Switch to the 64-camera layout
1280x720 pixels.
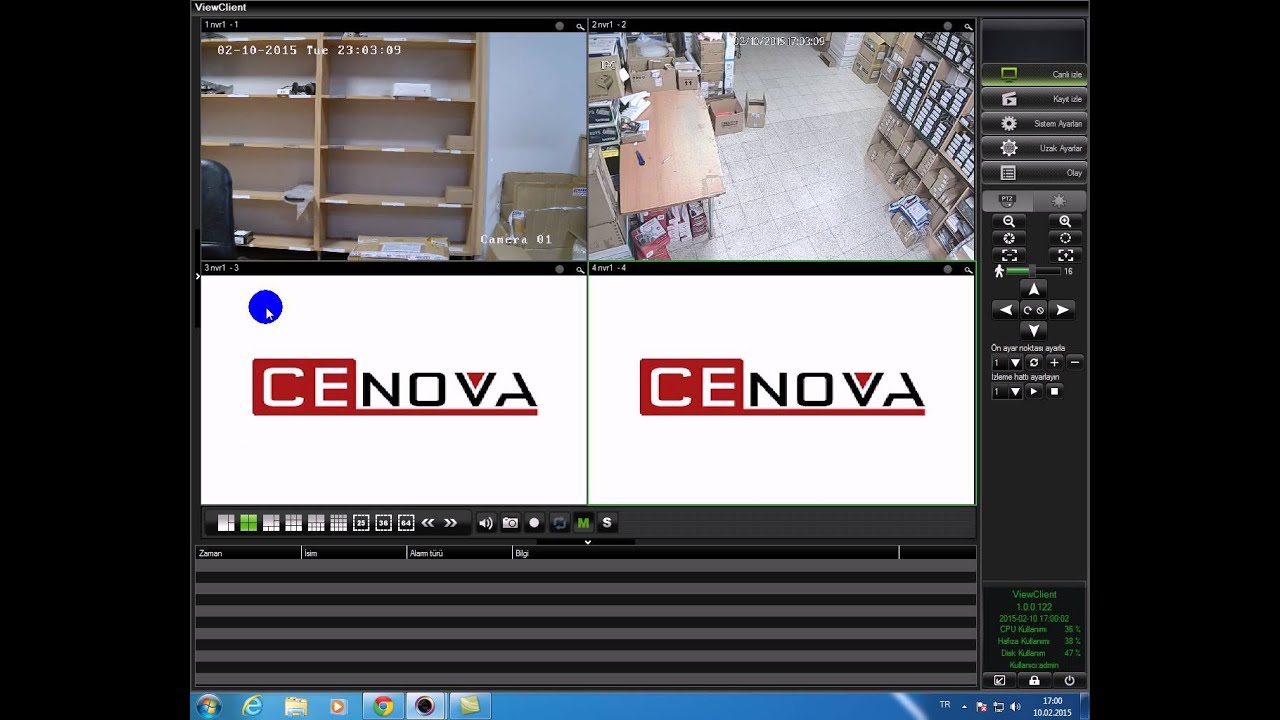coord(406,523)
